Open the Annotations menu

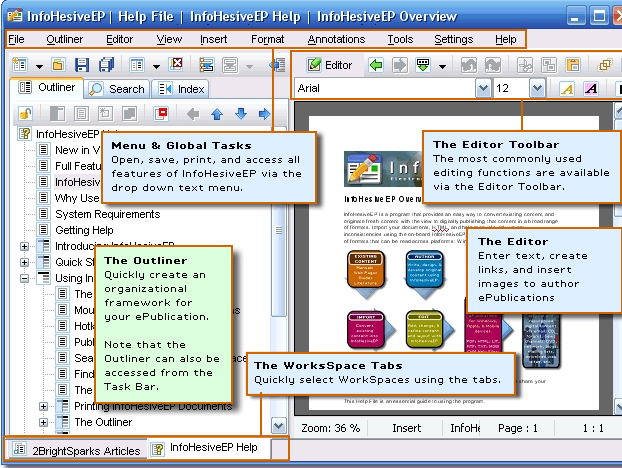pyautogui.click(x=336, y=39)
